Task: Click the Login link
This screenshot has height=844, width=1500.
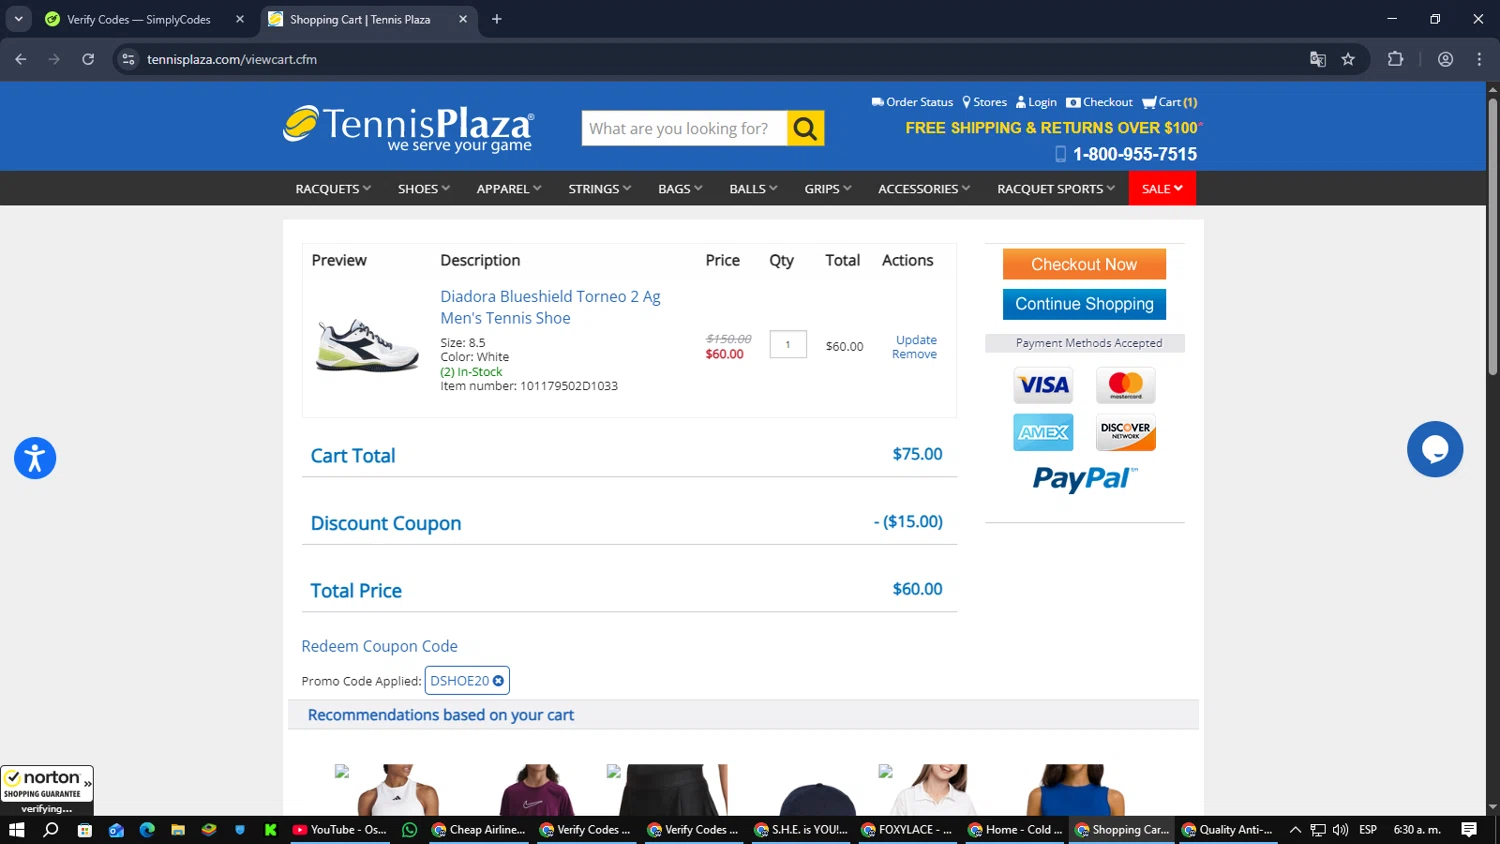Action: (x=1036, y=102)
